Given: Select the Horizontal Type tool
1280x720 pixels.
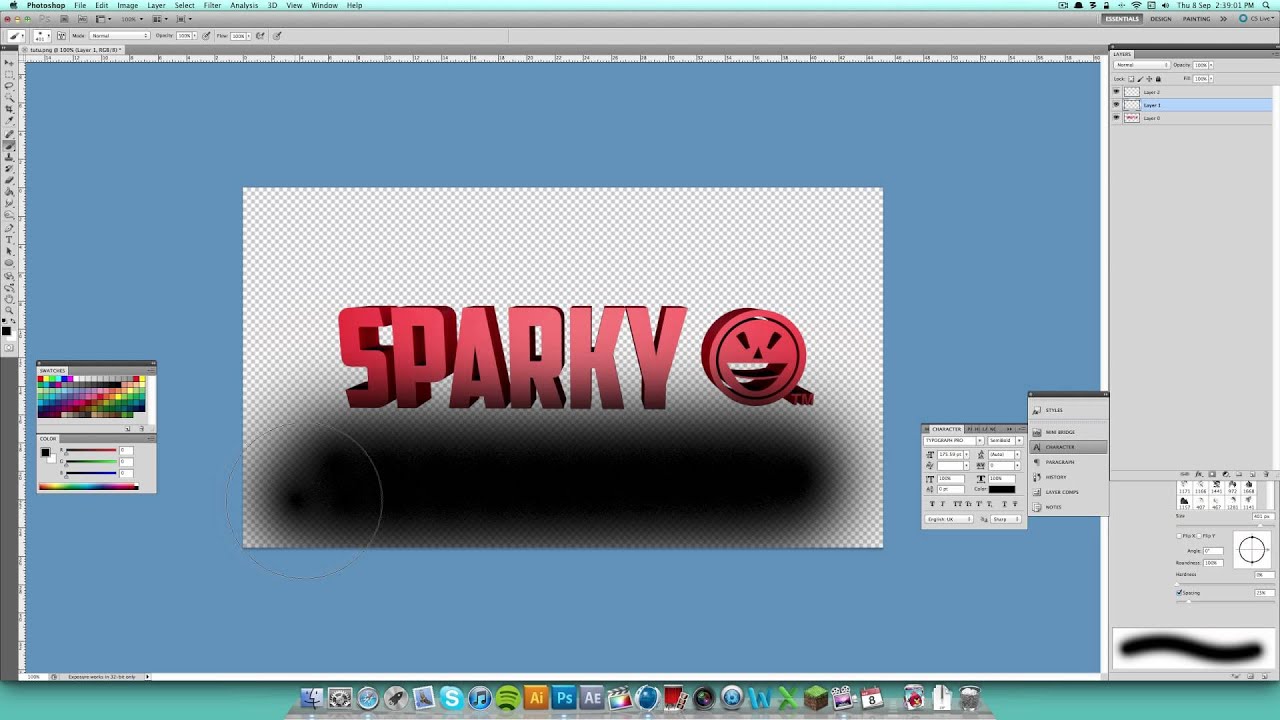Looking at the screenshot, I should tap(9, 240).
